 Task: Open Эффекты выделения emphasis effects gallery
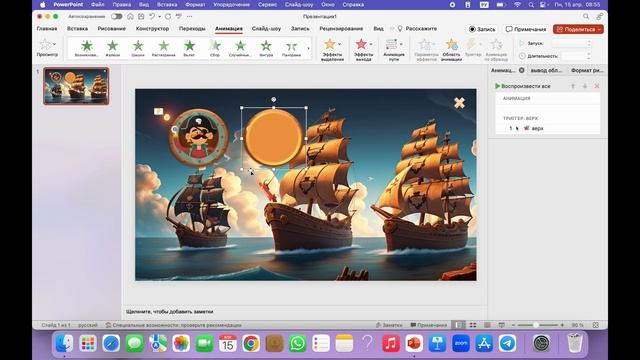(332, 49)
